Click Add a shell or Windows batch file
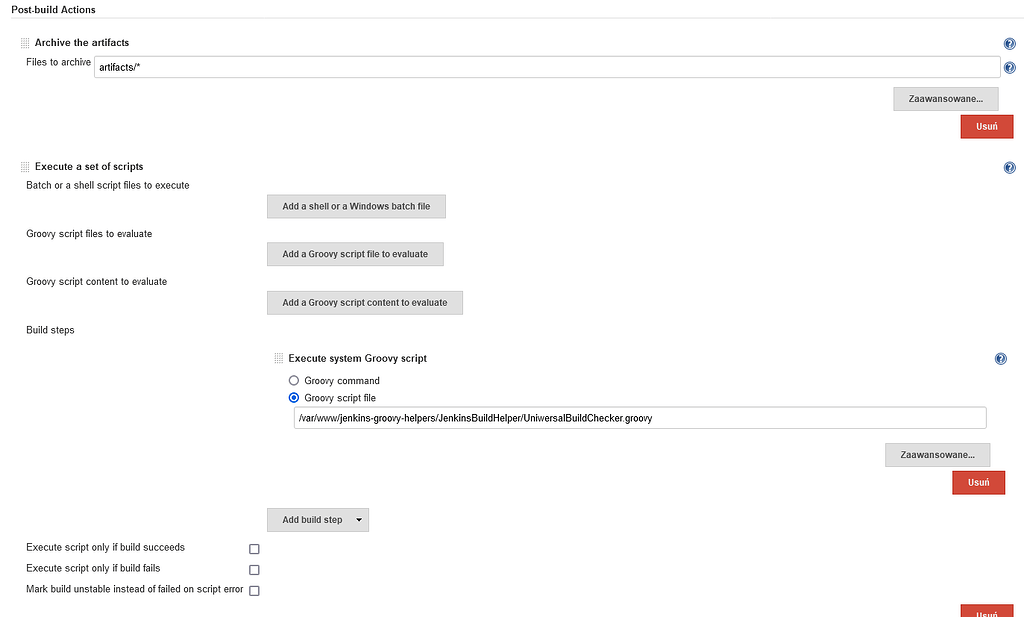The width and height of the screenshot is (1024, 617). 356,206
